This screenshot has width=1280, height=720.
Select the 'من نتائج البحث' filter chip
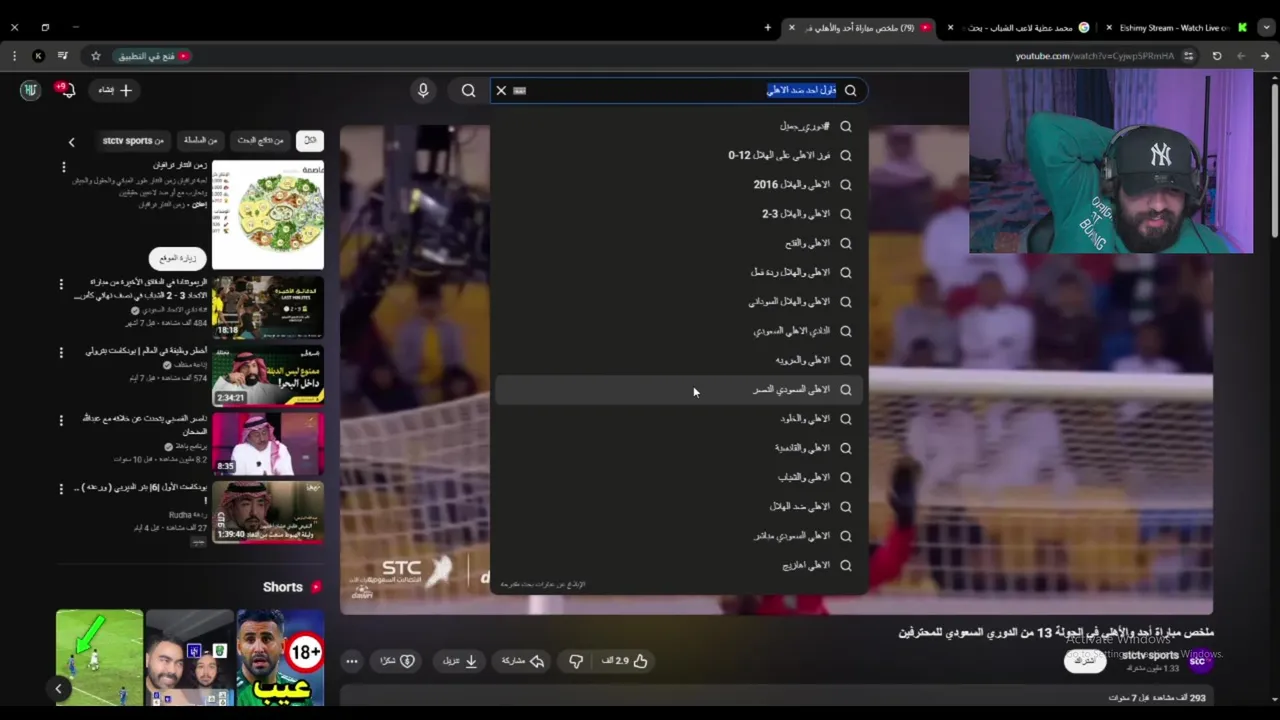[x=260, y=141]
